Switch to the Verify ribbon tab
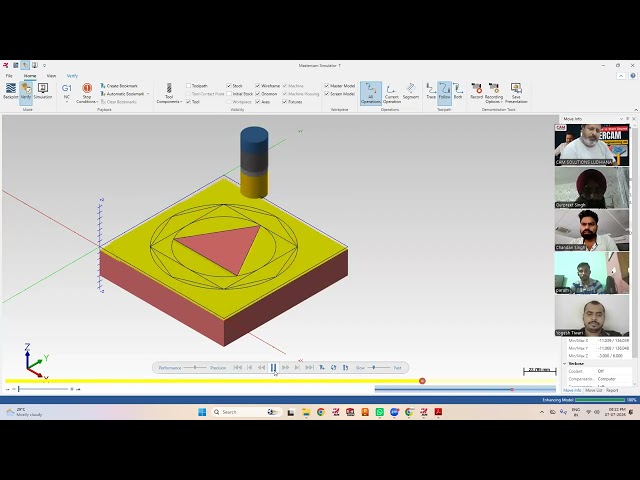The width and height of the screenshot is (640, 480). pos(72,76)
